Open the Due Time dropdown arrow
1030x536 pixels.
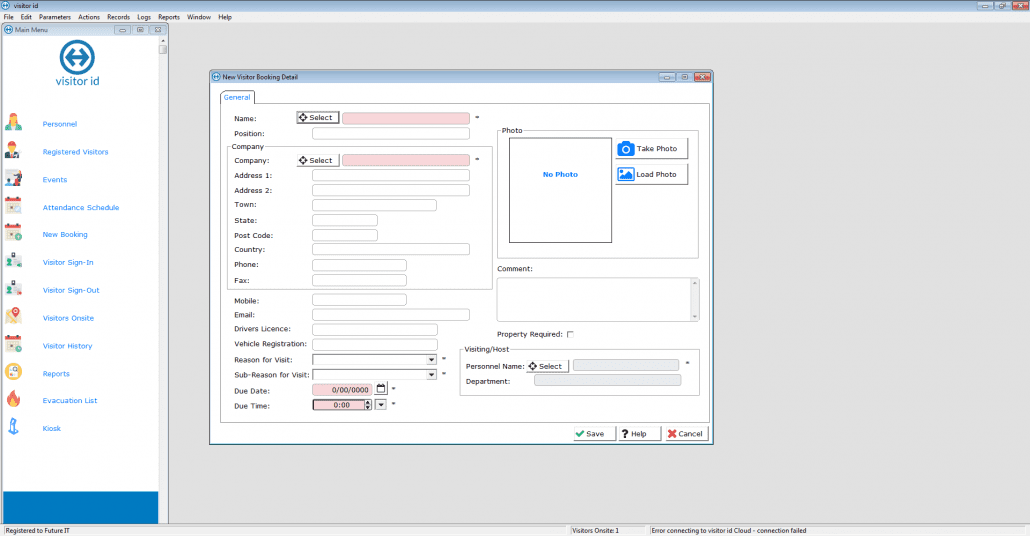pyautogui.click(x=380, y=405)
